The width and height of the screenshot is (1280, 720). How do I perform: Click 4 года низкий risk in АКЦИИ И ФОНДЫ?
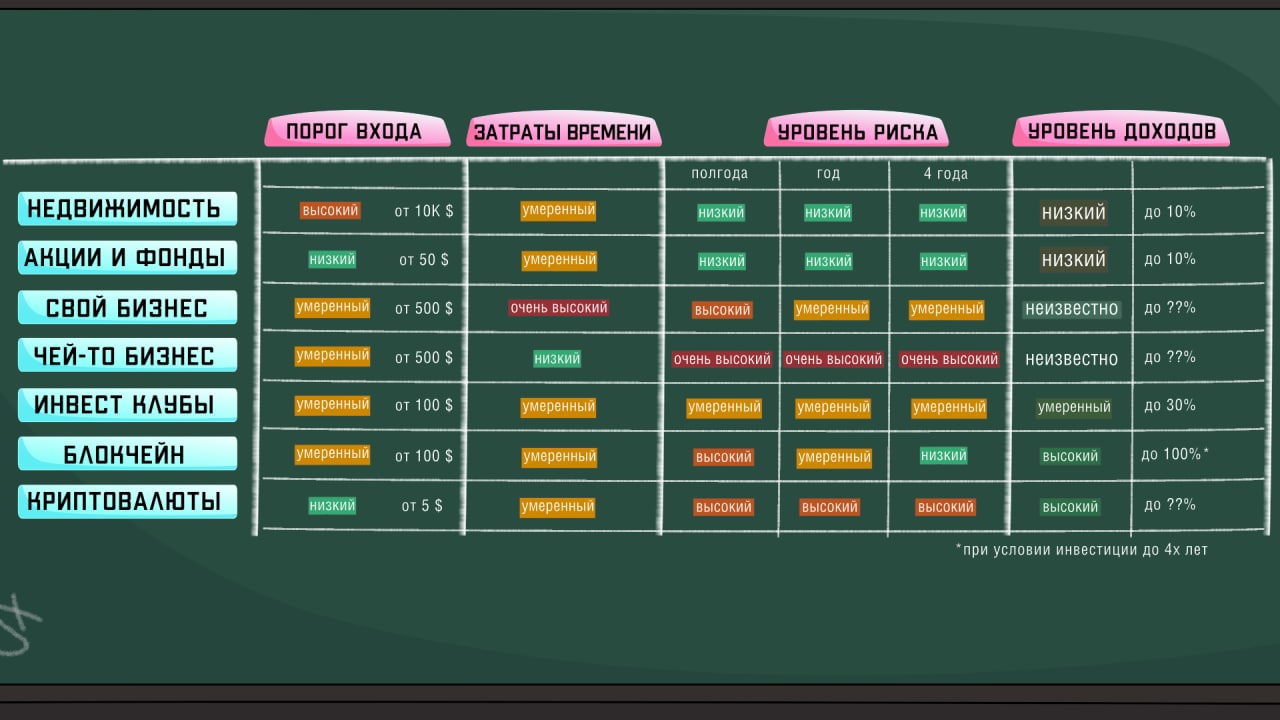[x=943, y=261]
